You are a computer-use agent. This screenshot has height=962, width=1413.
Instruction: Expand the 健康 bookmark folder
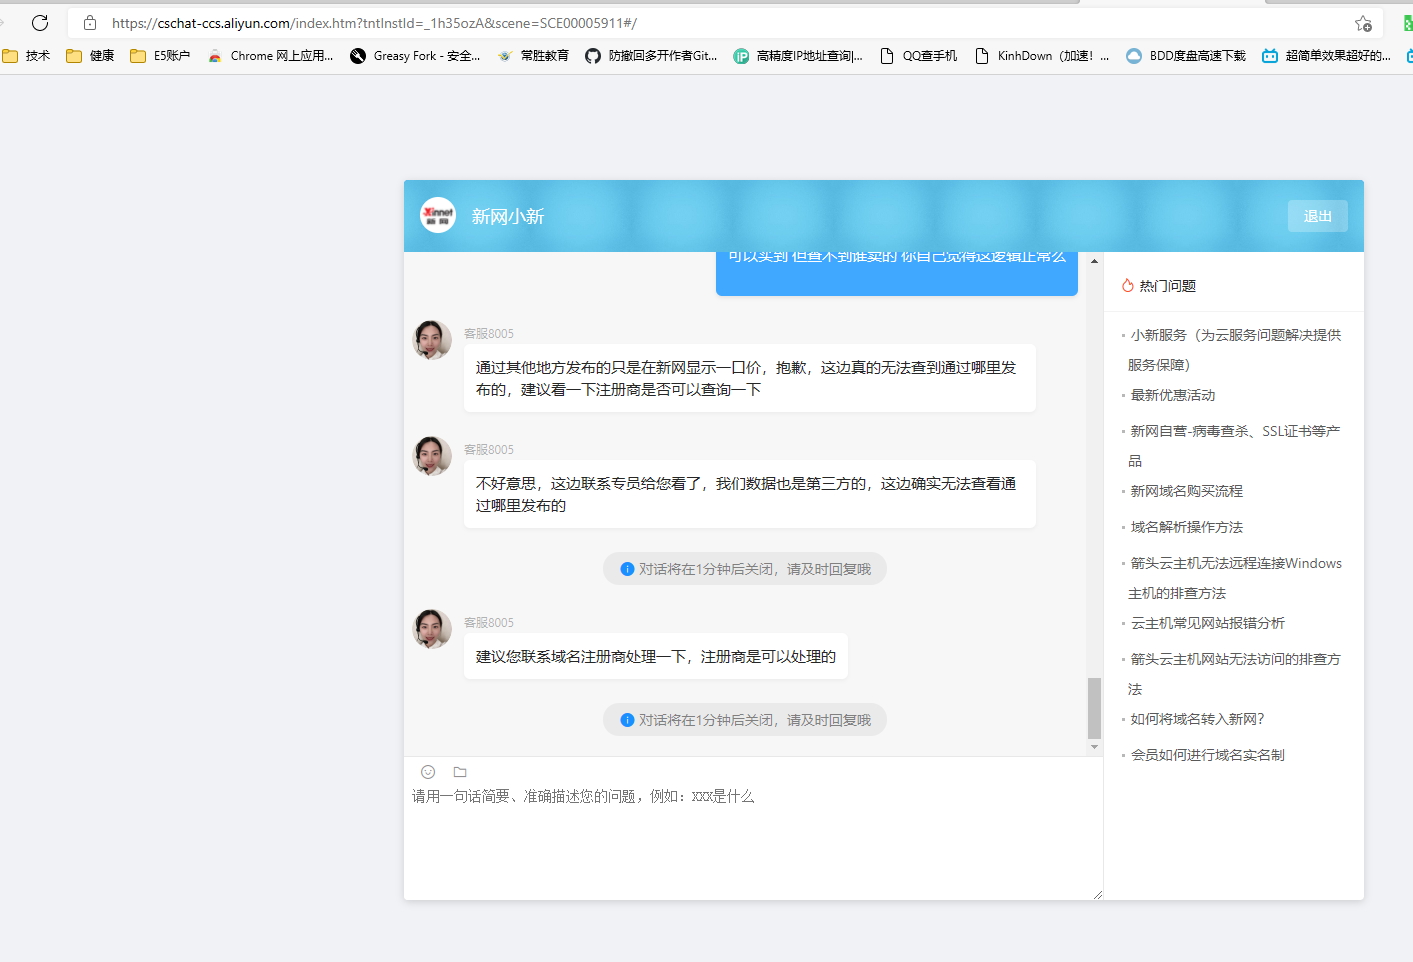(91, 56)
